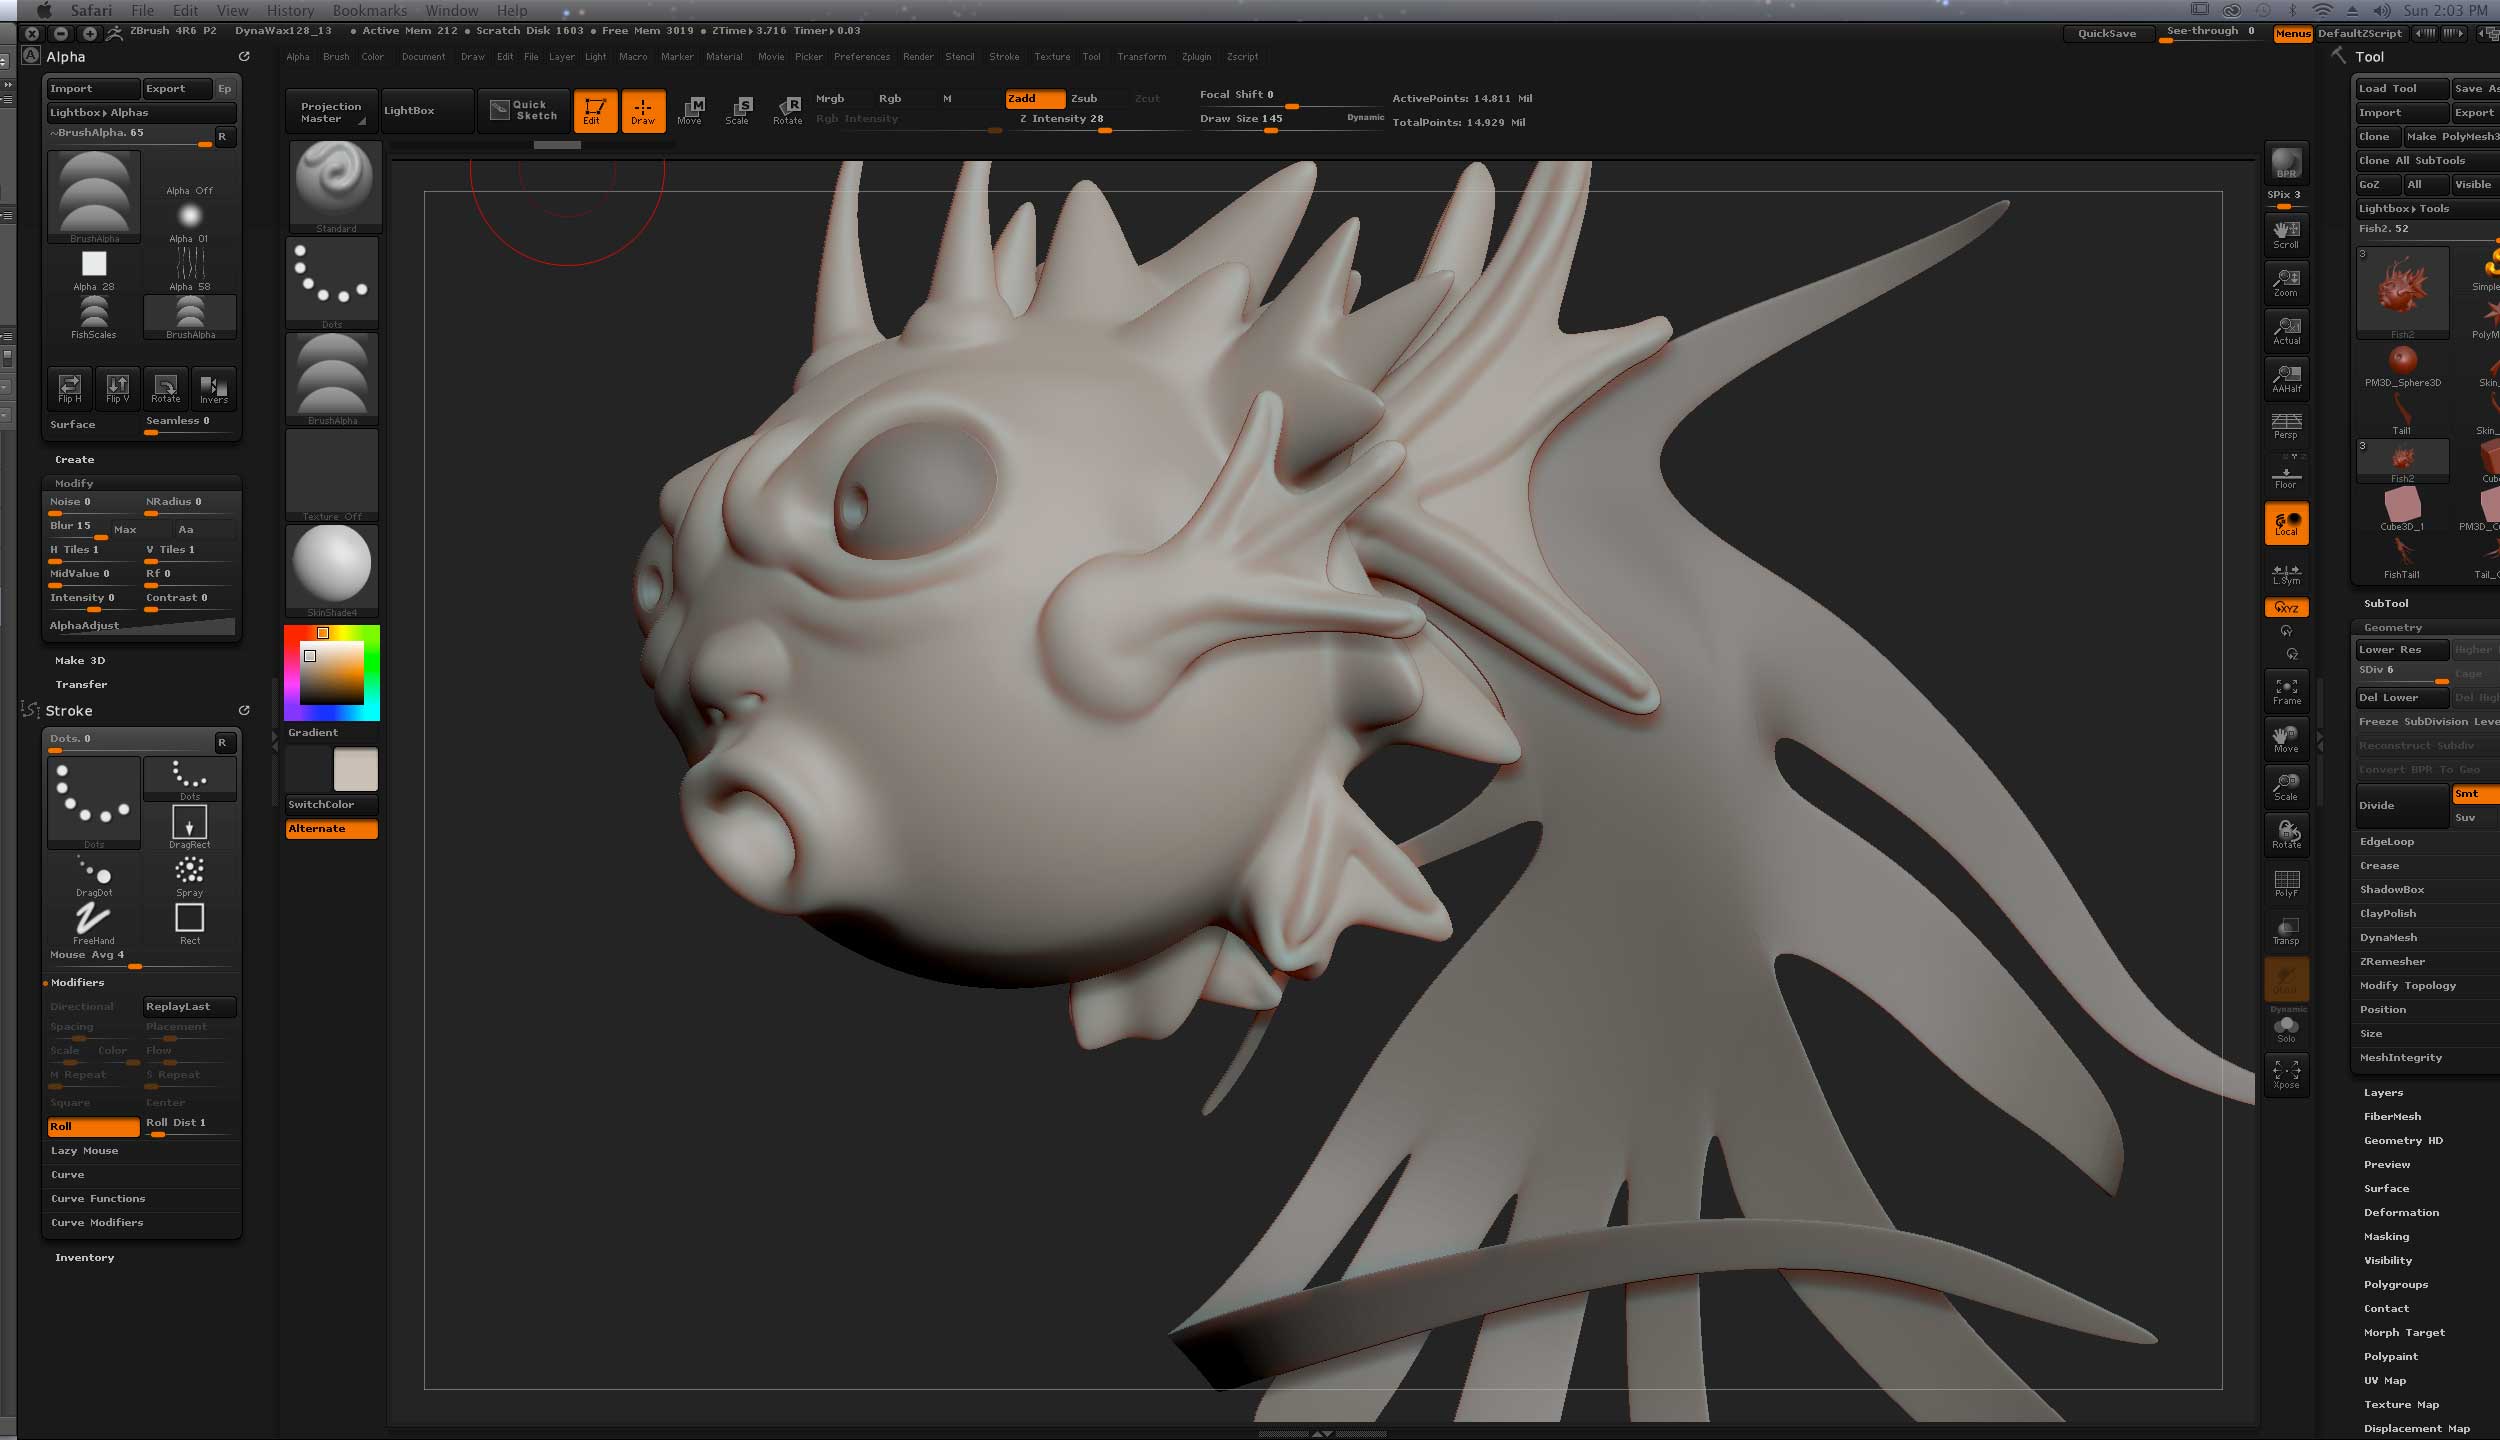2500x1440 pixels.
Task: Select the FreeHand stroke type
Action: [94, 923]
